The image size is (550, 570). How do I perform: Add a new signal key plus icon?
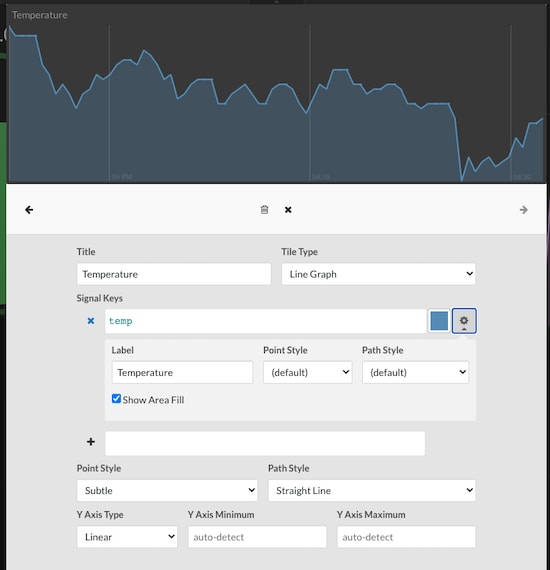[x=91, y=442]
